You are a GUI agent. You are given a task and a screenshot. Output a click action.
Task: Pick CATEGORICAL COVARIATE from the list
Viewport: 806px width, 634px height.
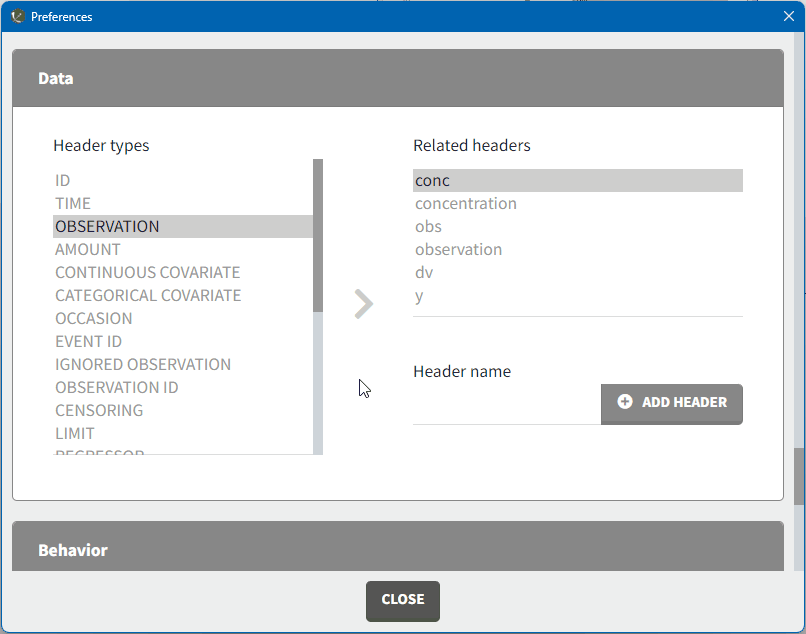148,296
